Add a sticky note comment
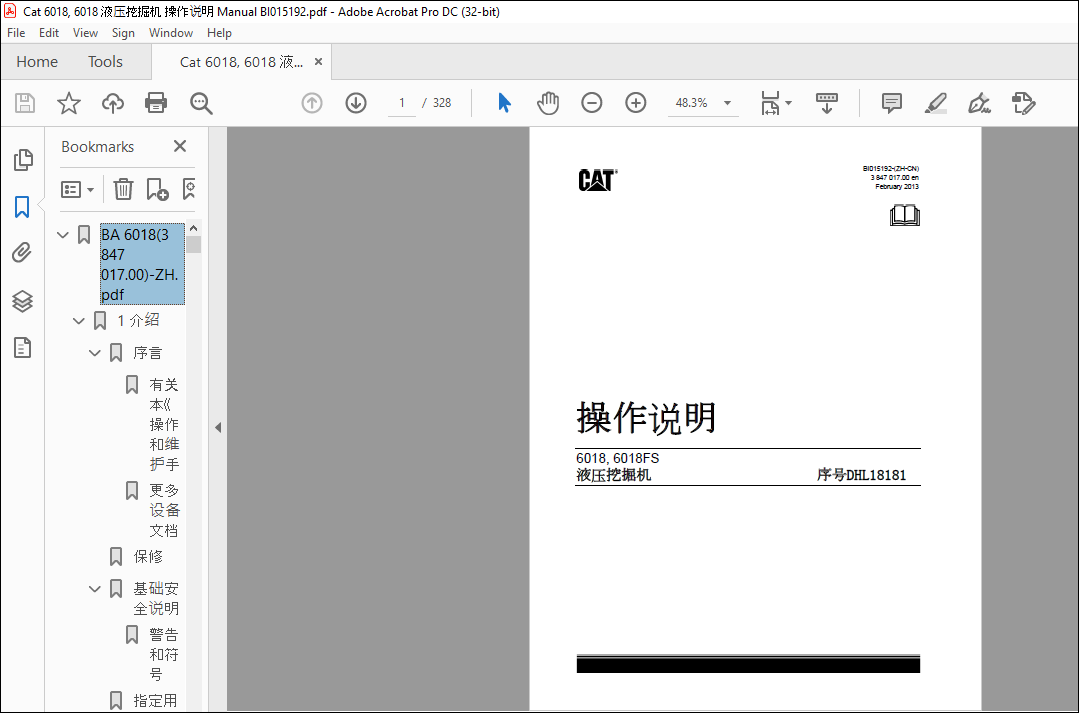 [x=892, y=103]
